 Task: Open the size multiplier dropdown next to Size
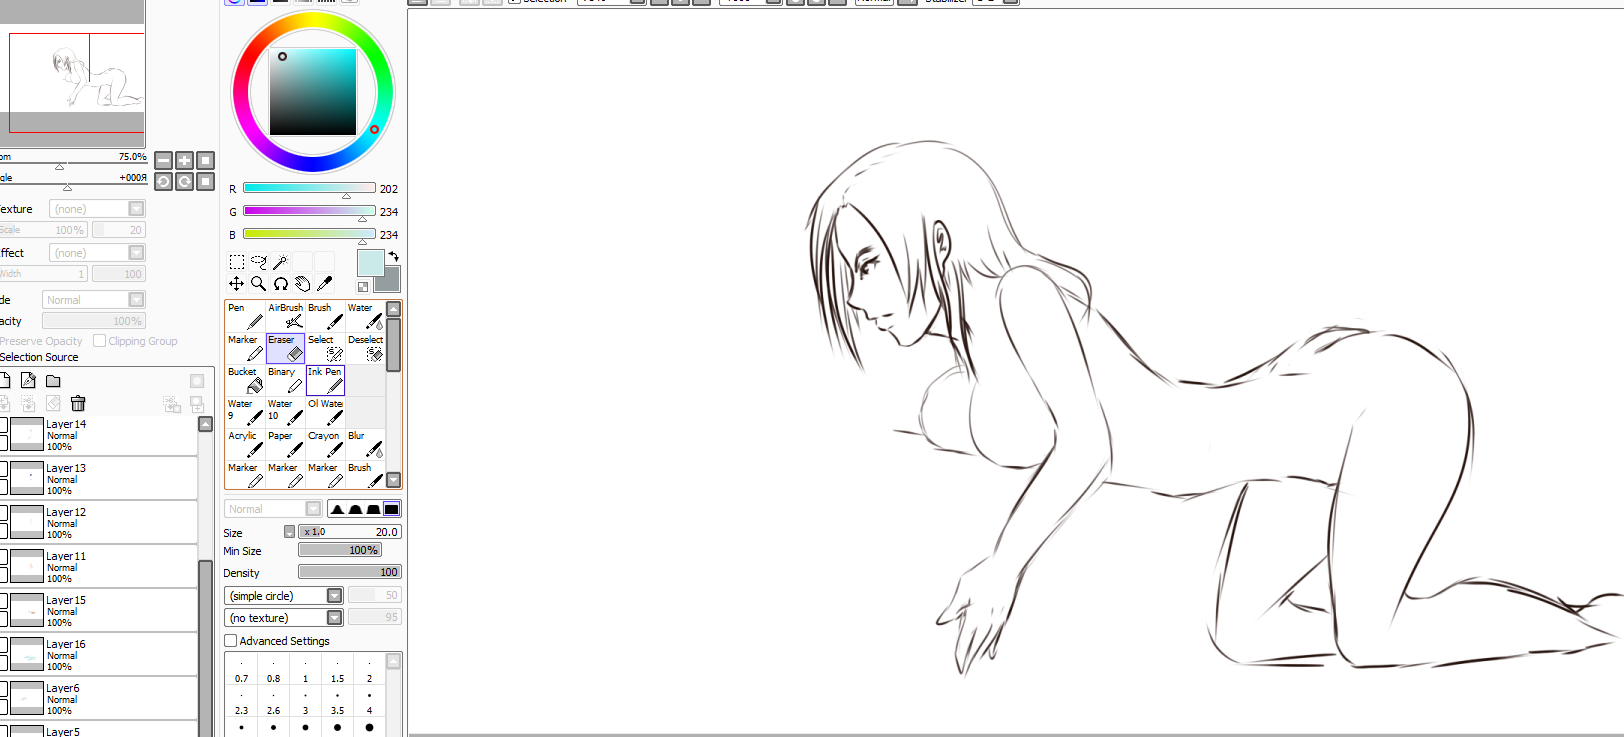point(290,532)
